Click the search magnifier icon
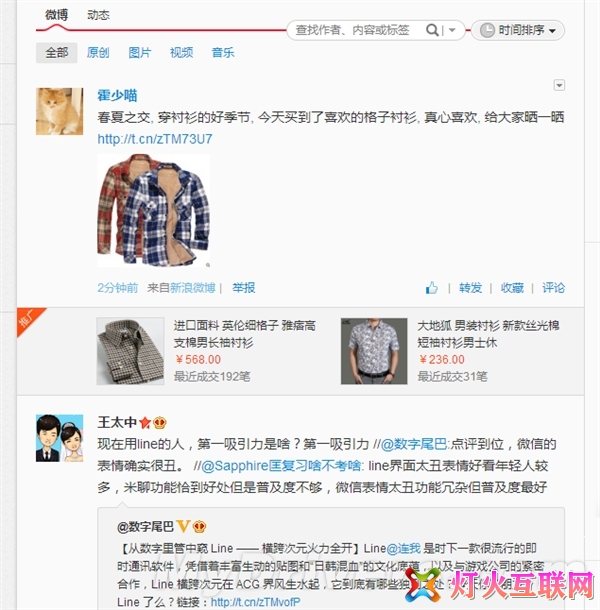The width and height of the screenshot is (600, 610). [432, 30]
